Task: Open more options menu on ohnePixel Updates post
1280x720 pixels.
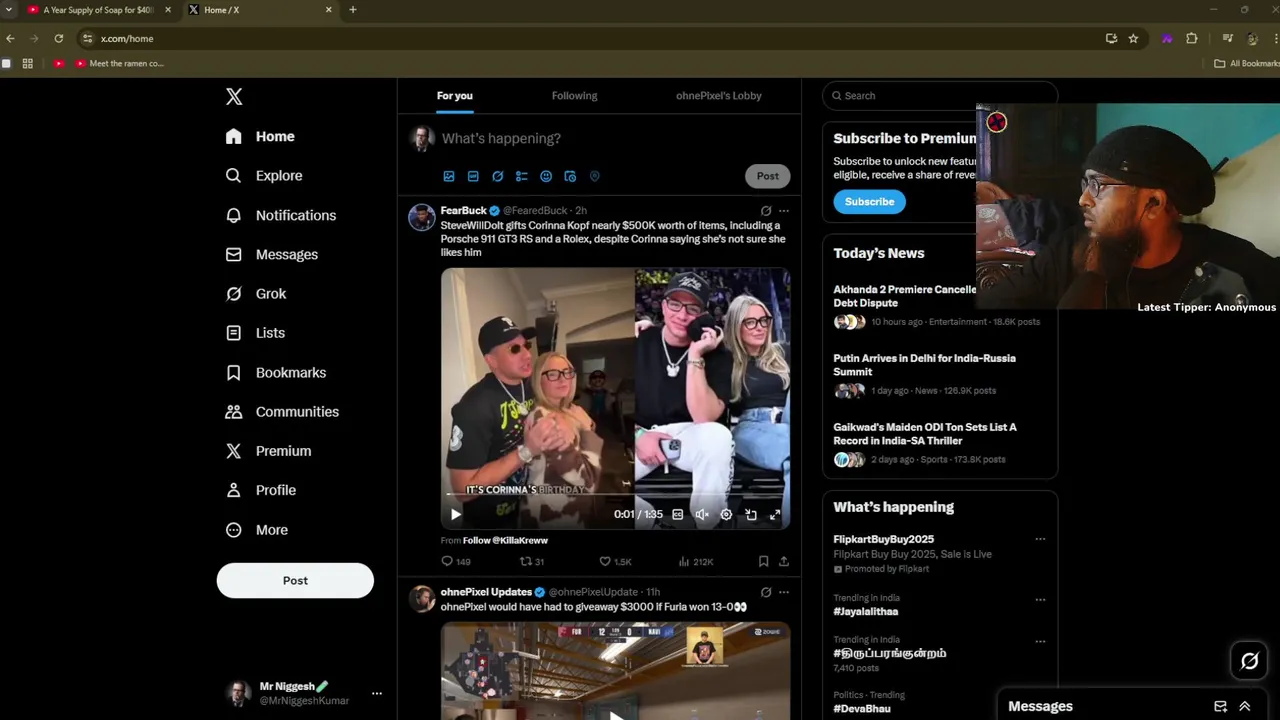Action: pyautogui.click(x=783, y=592)
